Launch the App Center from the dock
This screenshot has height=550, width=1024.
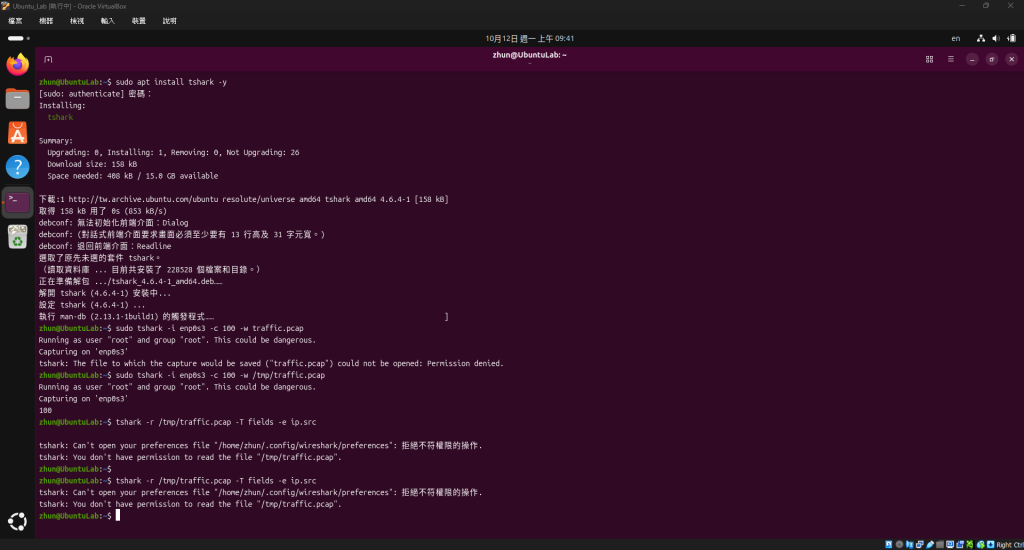pos(18,133)
